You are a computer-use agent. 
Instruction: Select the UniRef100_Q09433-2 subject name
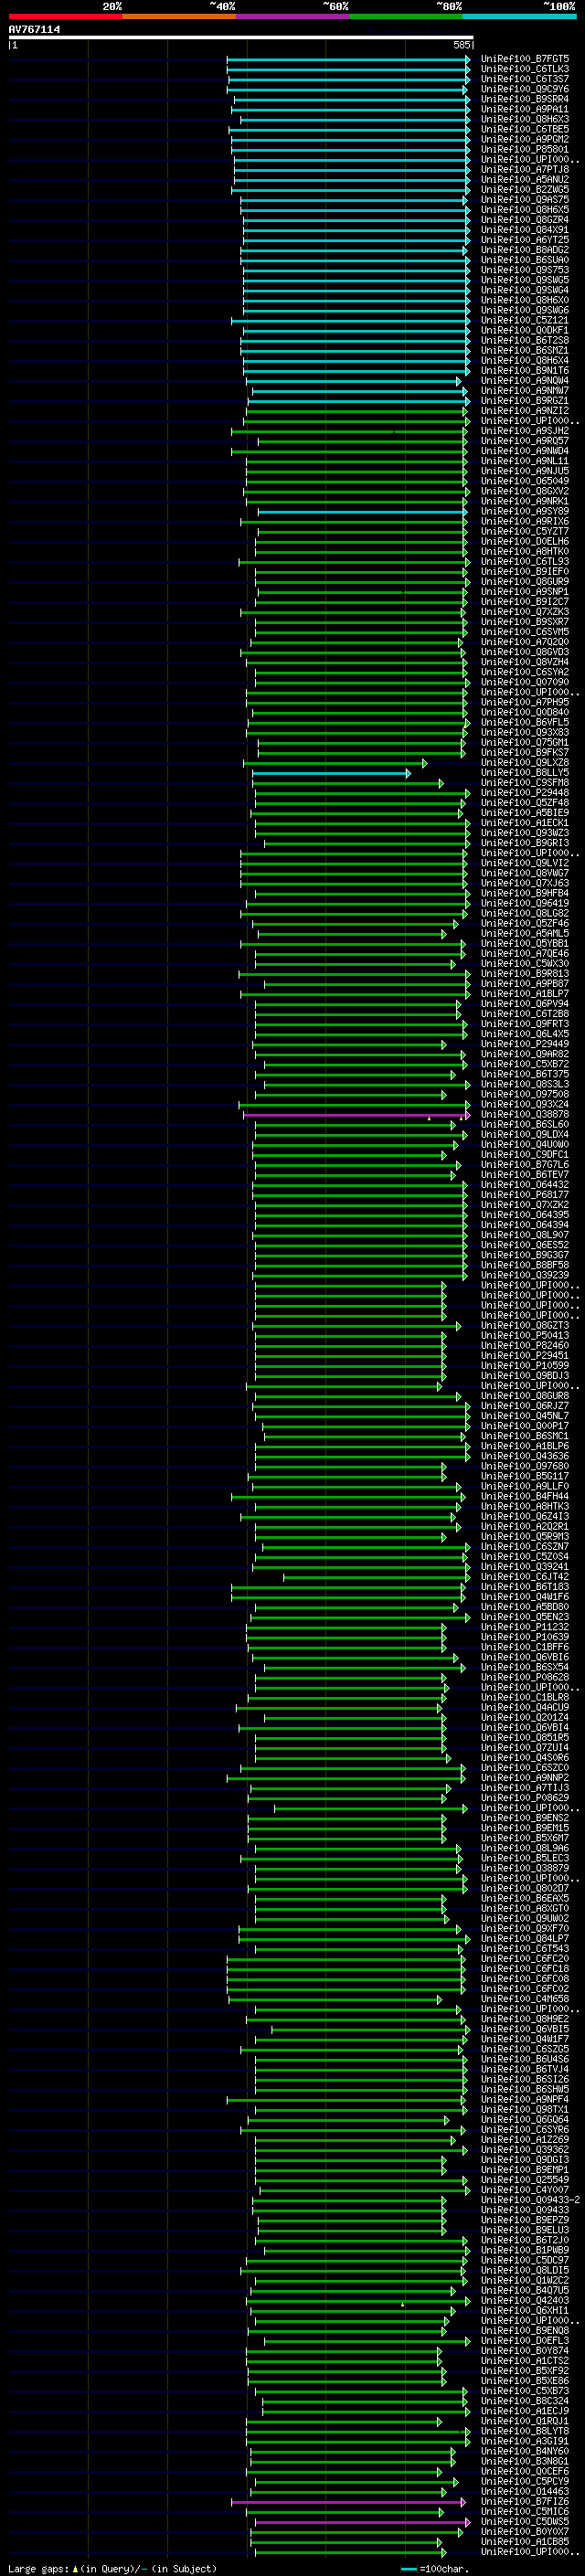531,2200
